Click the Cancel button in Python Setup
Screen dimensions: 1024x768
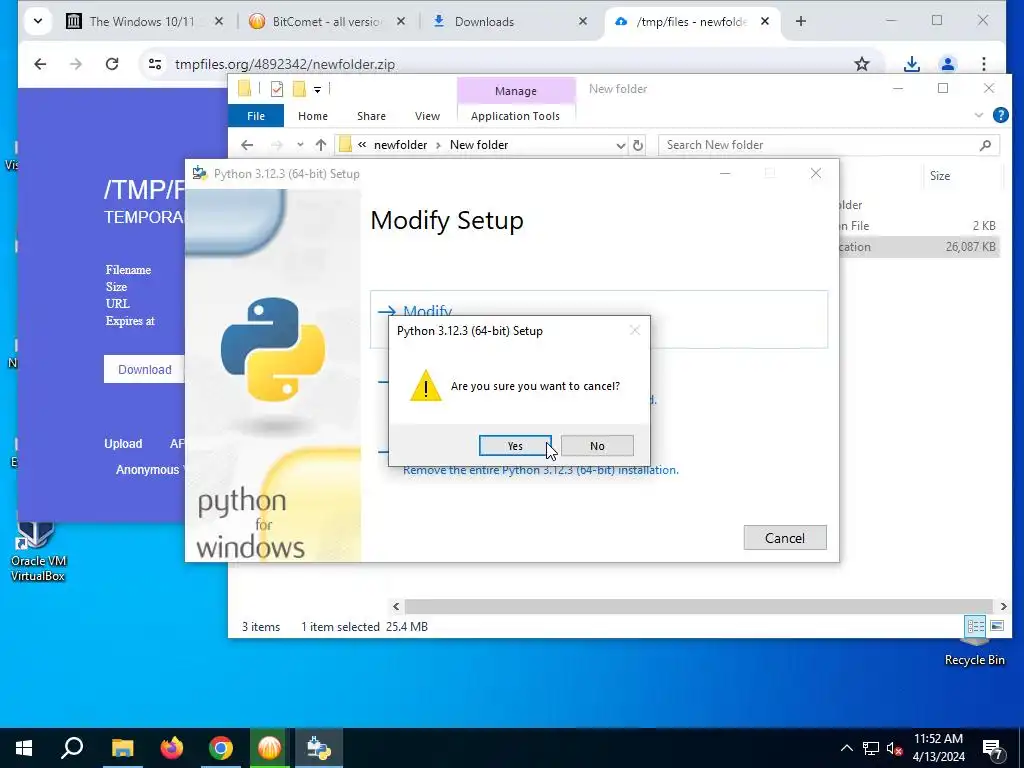pyautogui.click(x=785, y=538)
